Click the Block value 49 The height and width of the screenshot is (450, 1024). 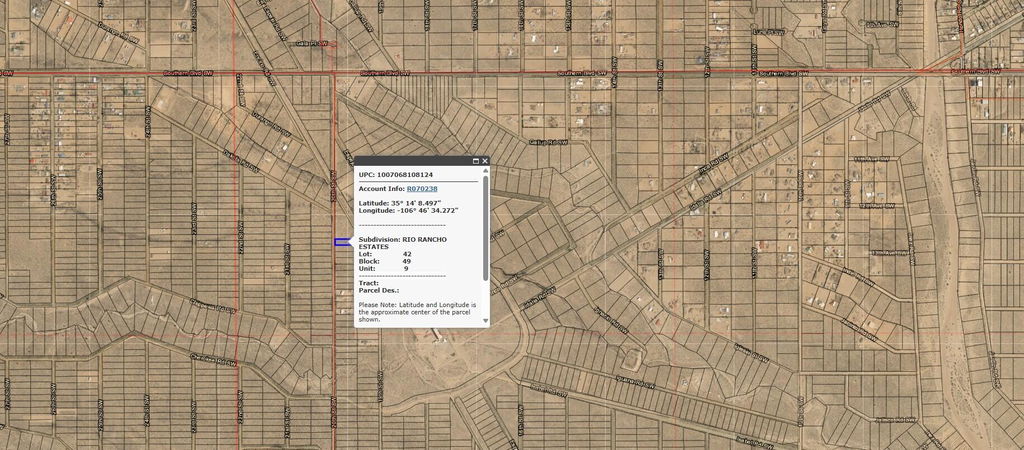tap(407, 261)
